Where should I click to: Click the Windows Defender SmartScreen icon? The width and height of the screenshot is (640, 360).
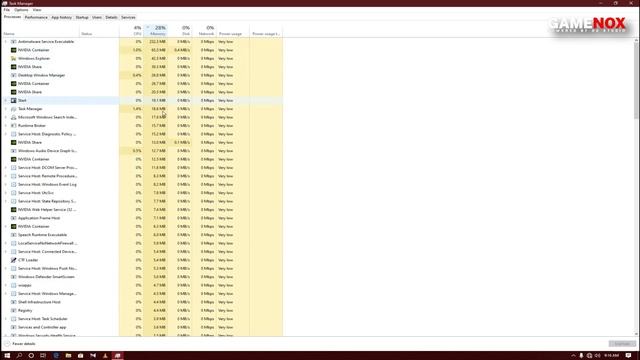13,277
